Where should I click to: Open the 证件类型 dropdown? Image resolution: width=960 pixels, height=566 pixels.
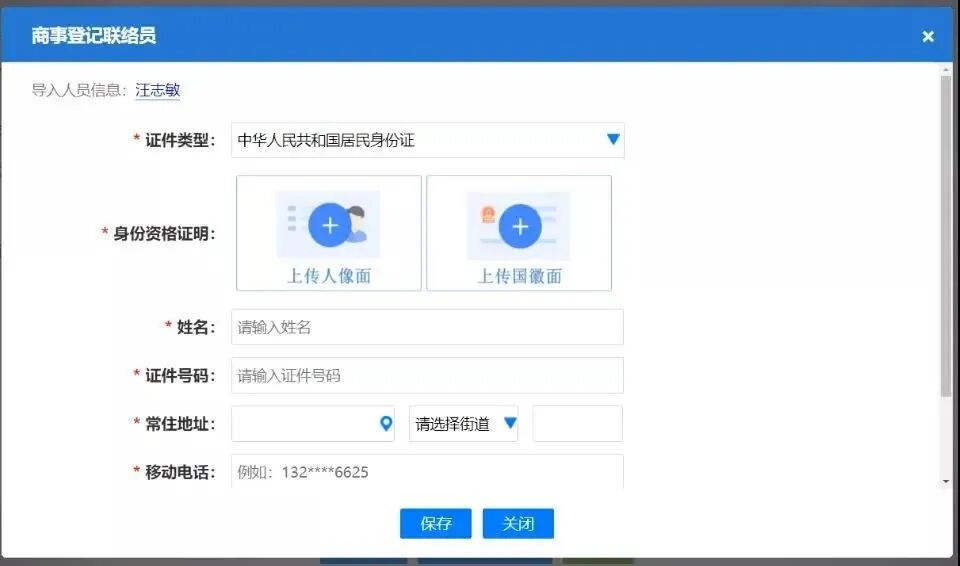tap(427, 140)
